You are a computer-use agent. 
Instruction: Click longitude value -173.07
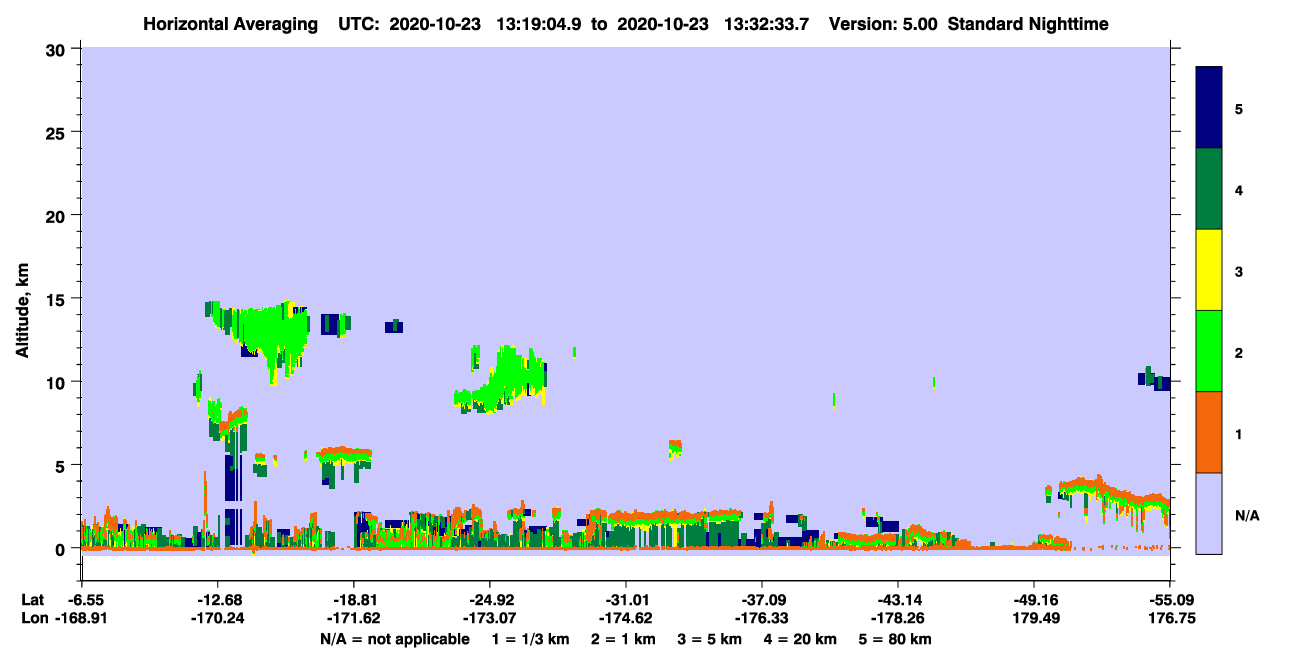pyautogui.click(x=490, y=618)
